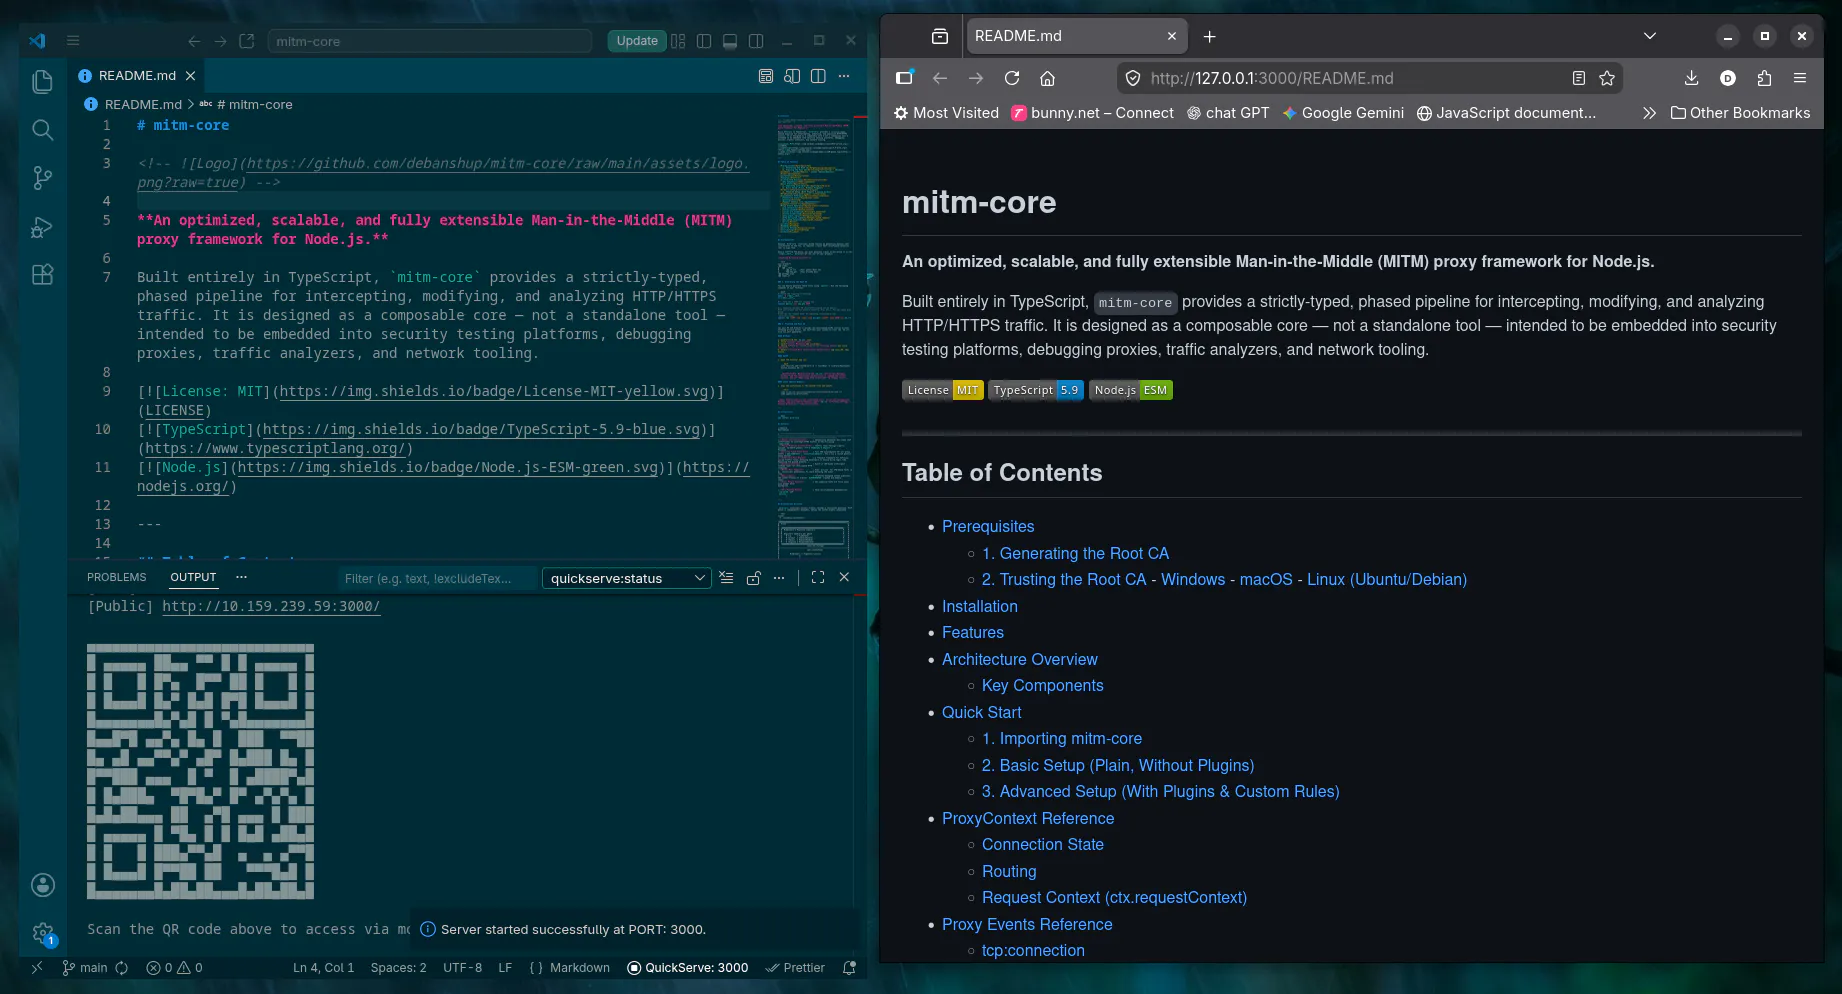Toggle QuickServe: 3000 server in status bar
This screenshot has width=1842, height=994.
pos(688,967)
